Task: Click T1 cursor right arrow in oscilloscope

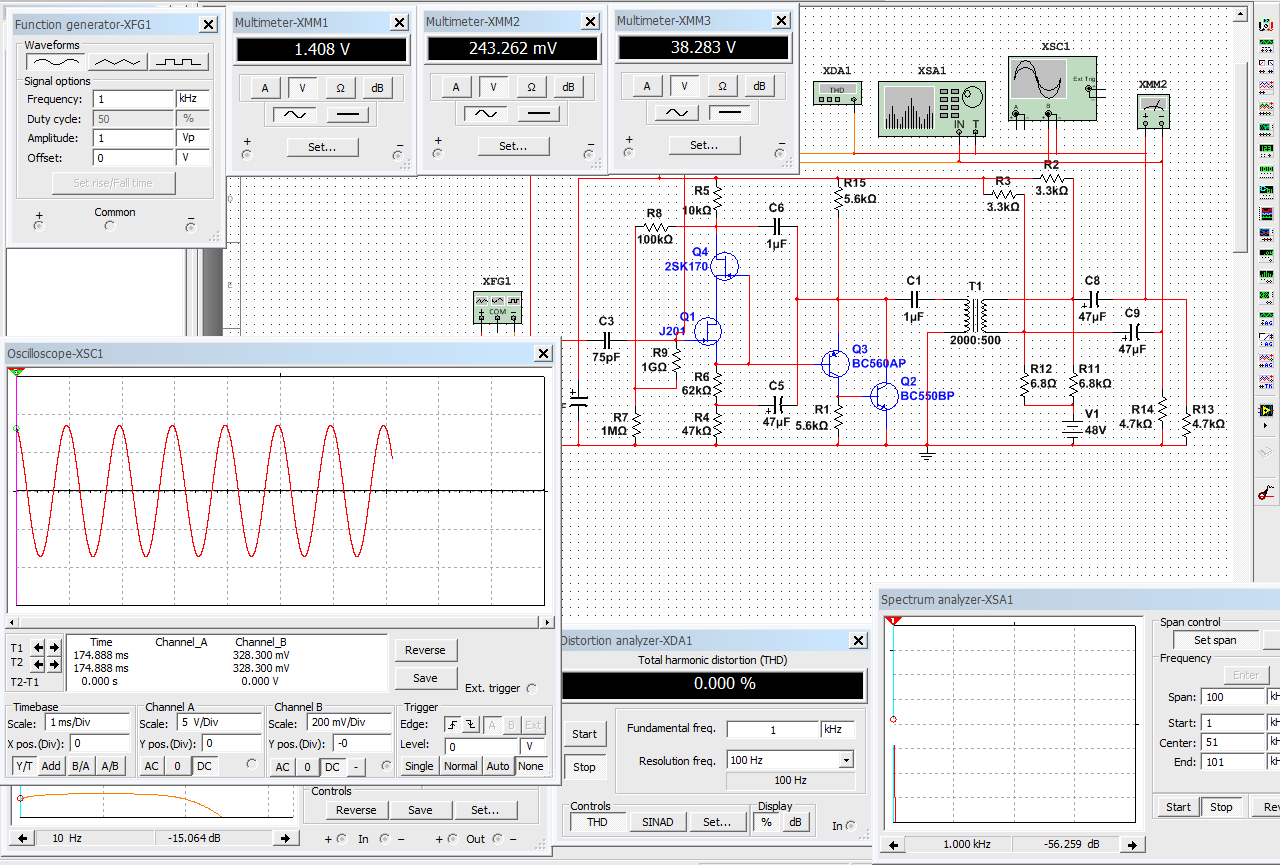Action: tap(54, 647)
